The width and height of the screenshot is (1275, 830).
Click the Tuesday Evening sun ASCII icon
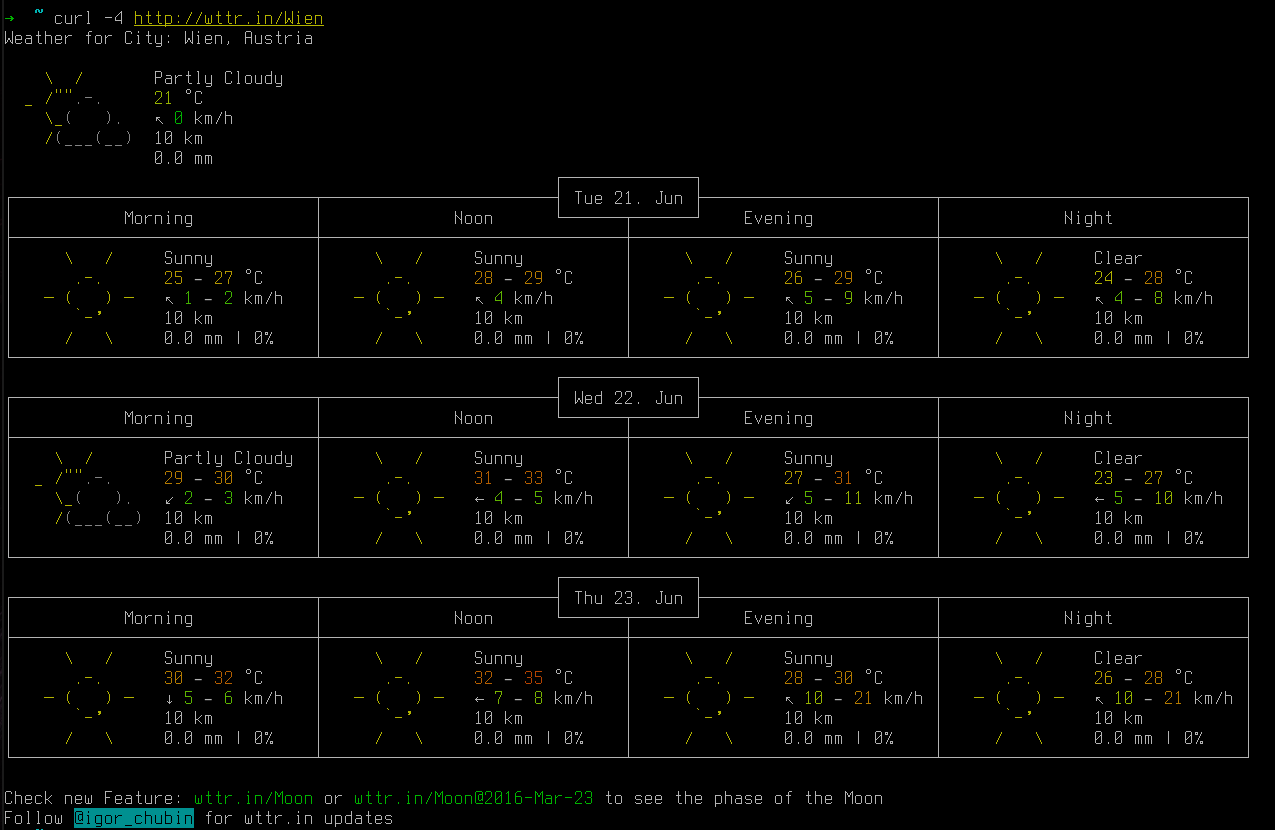709,298
